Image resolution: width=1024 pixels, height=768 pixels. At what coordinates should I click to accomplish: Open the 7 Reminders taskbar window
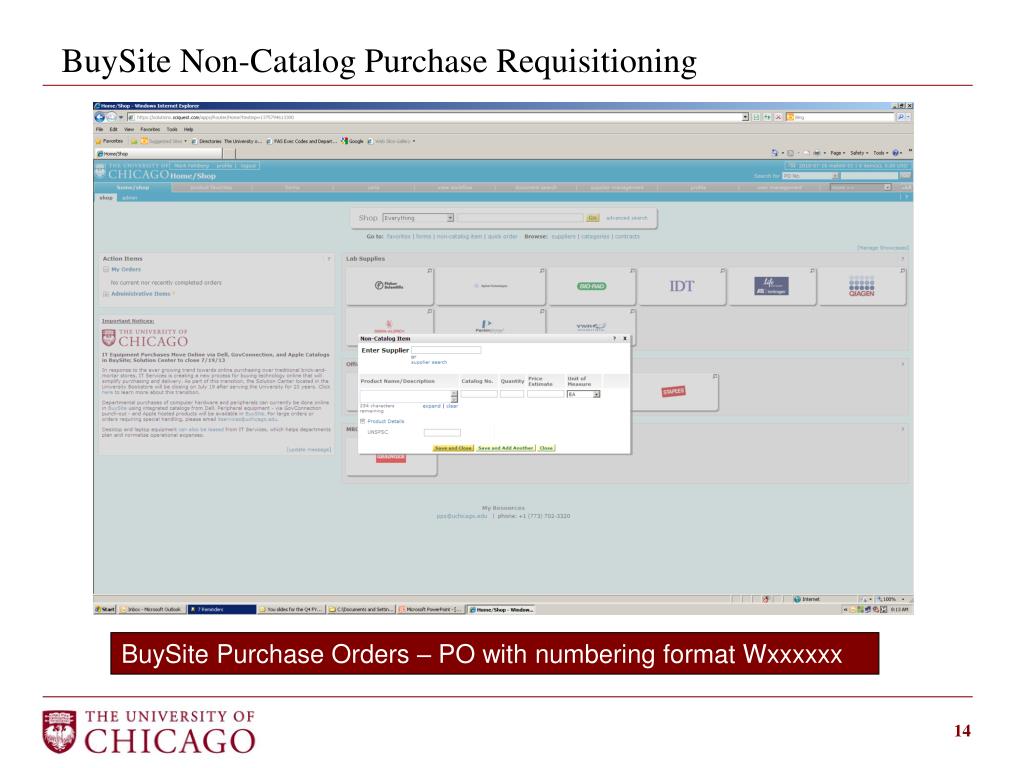point(221,609)
